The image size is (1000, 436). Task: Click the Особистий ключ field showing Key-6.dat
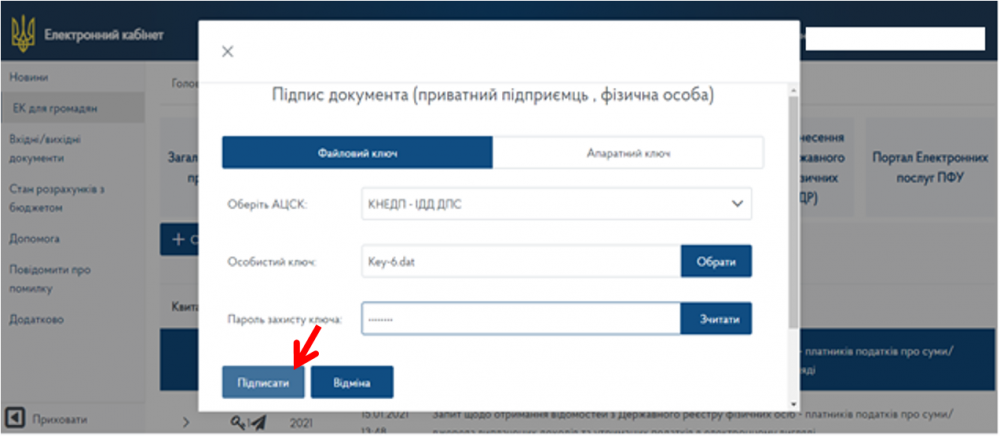click(x=521, y=261)
